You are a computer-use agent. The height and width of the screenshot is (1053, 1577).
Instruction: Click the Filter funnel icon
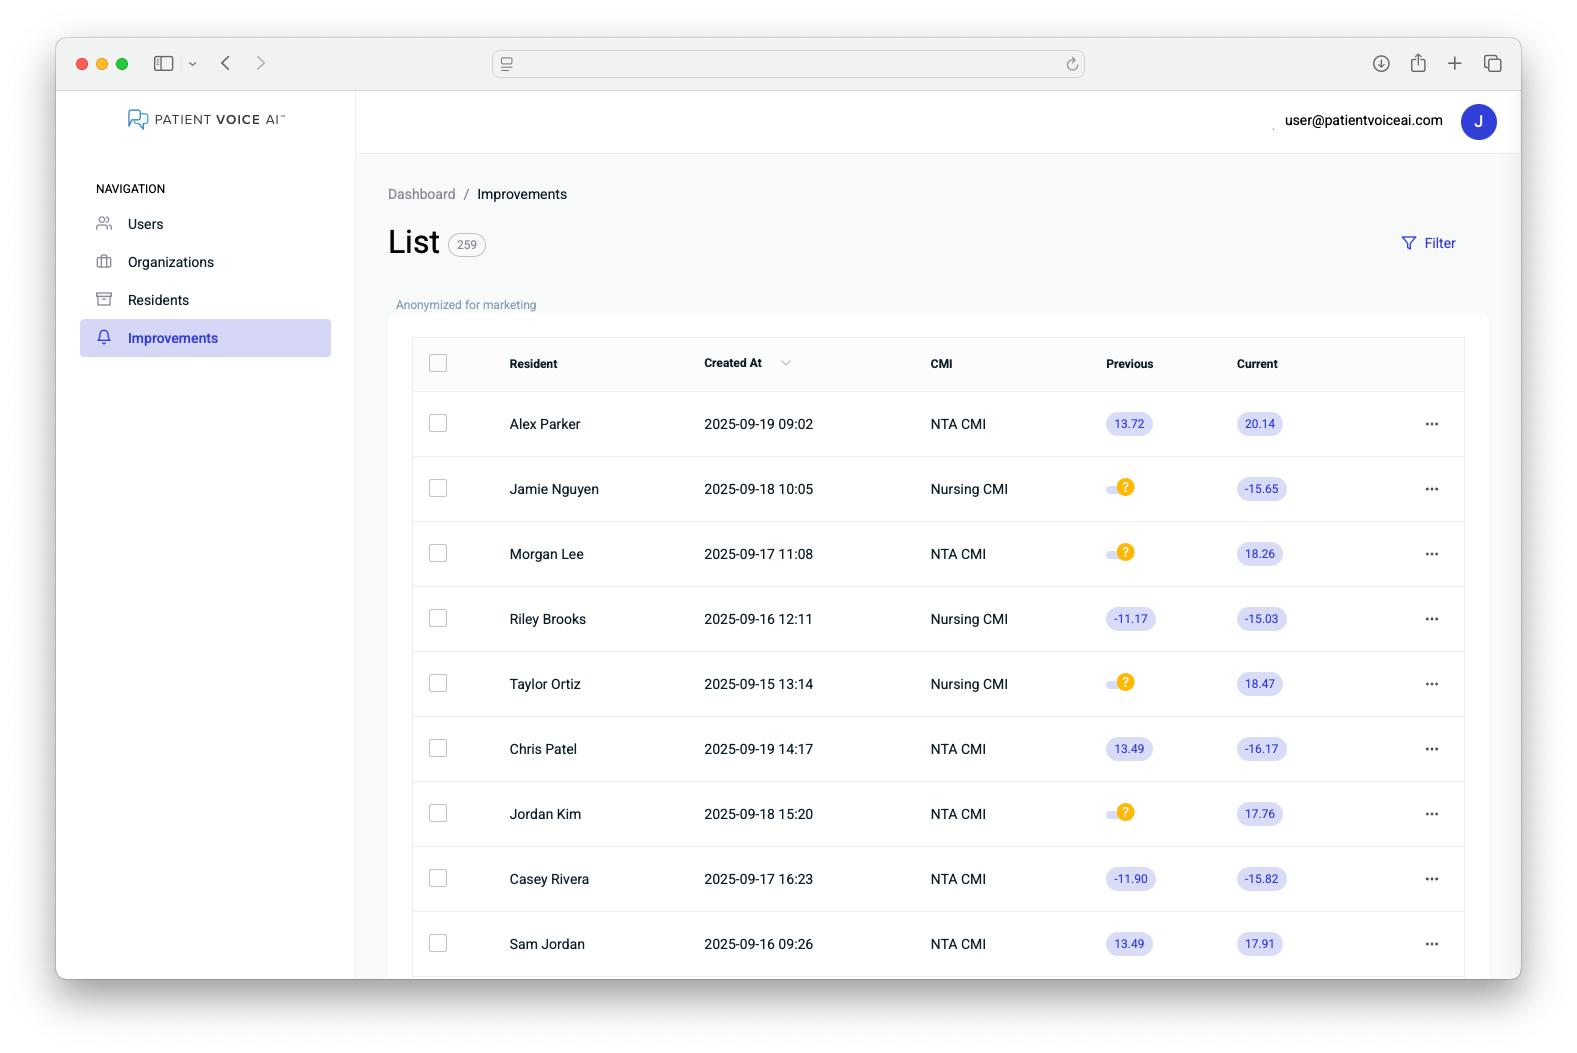(x=1408, y=243)
